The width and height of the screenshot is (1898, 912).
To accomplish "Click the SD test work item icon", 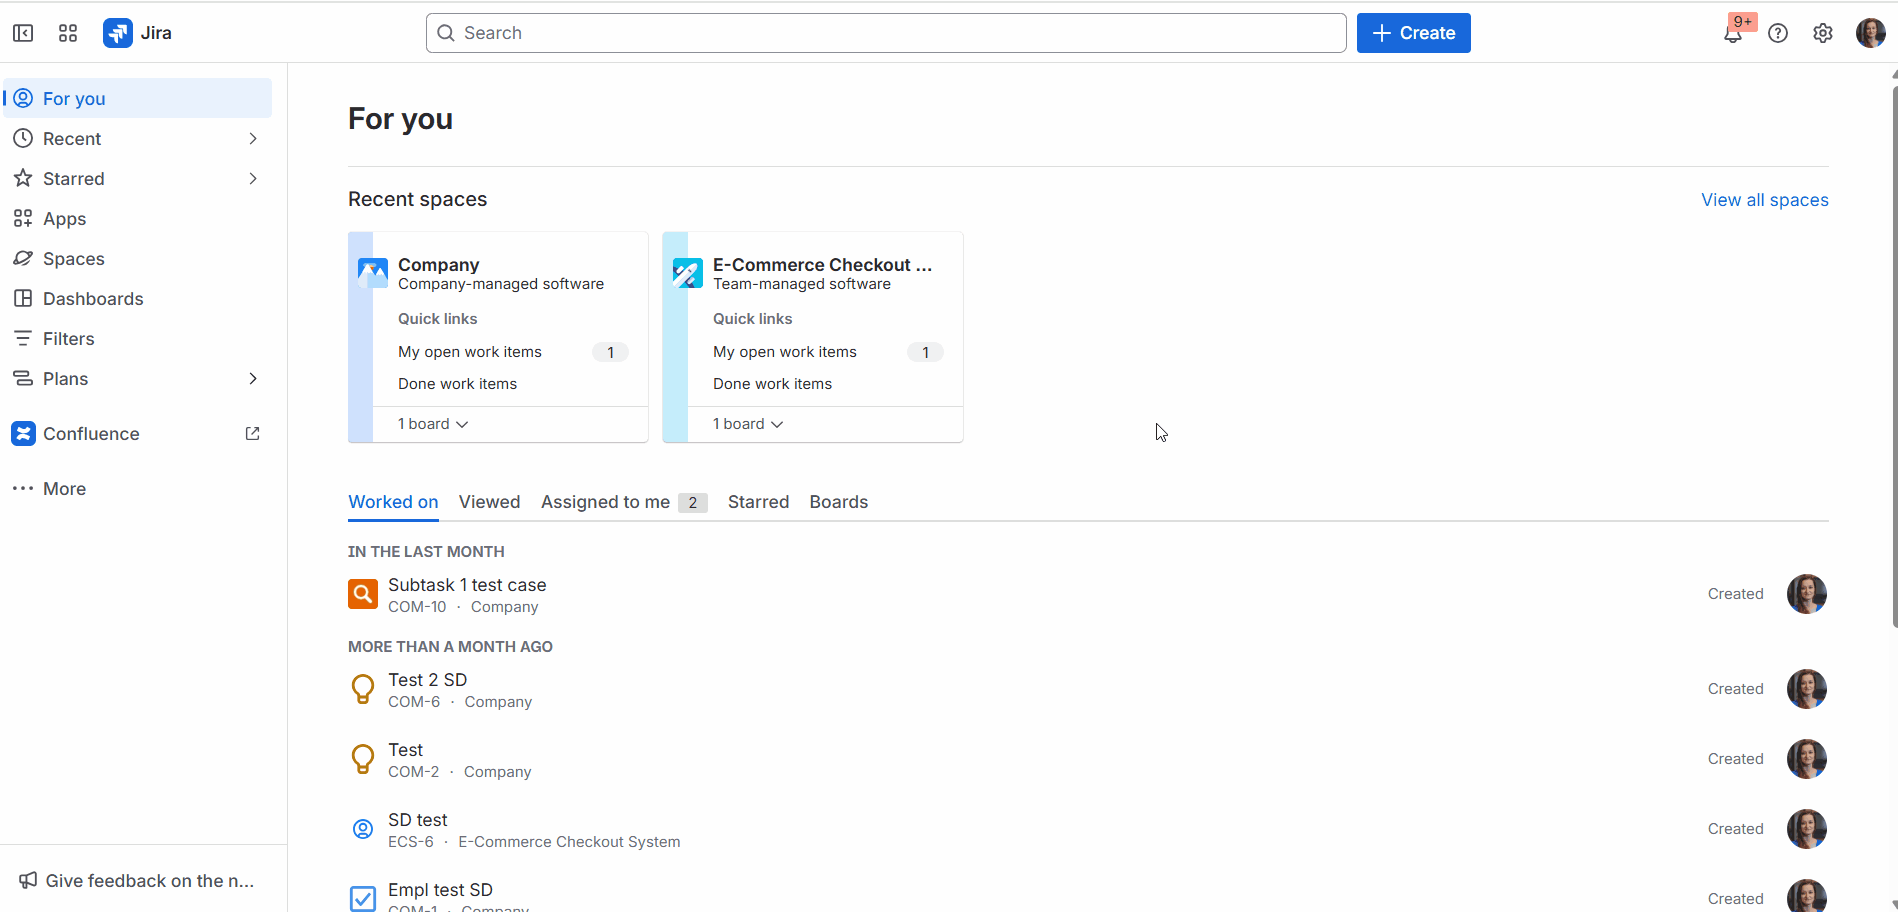I will pyautogui.click(x=363, y=829).
